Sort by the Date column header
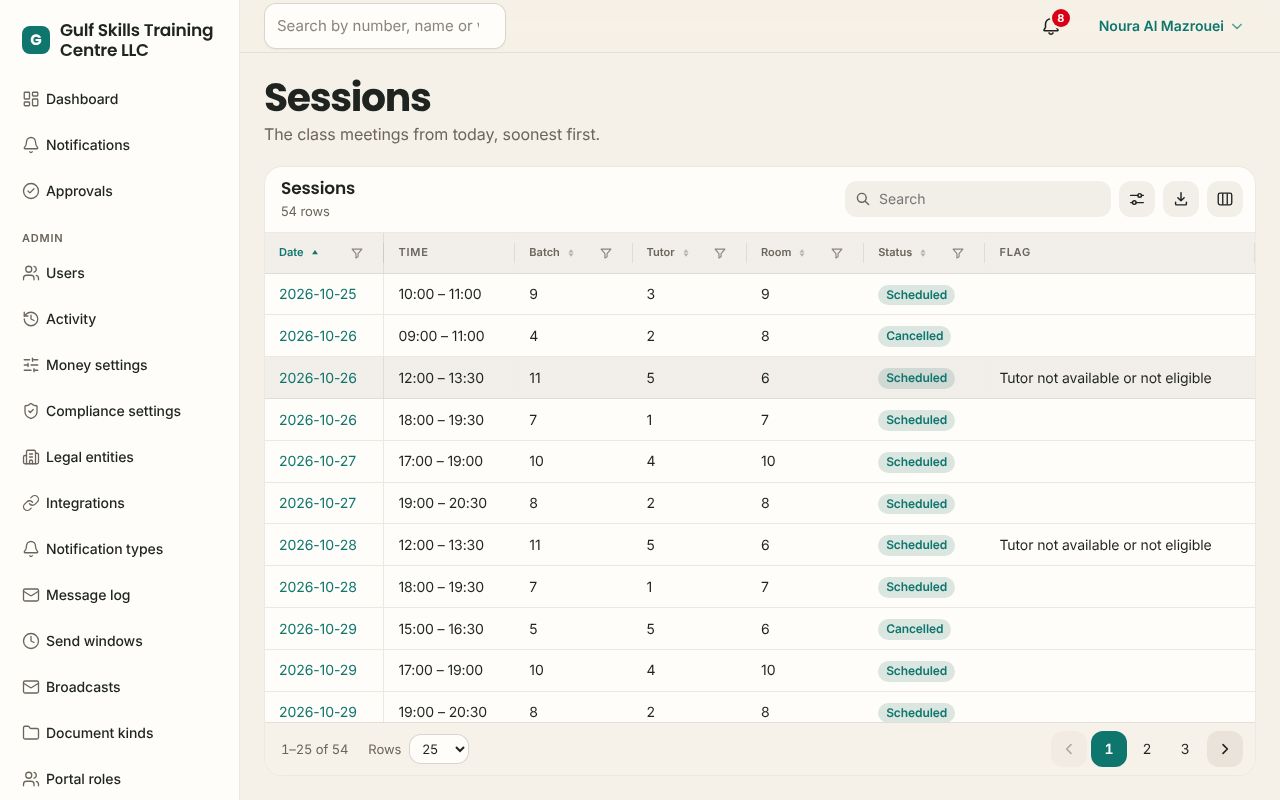 [299, 253]
